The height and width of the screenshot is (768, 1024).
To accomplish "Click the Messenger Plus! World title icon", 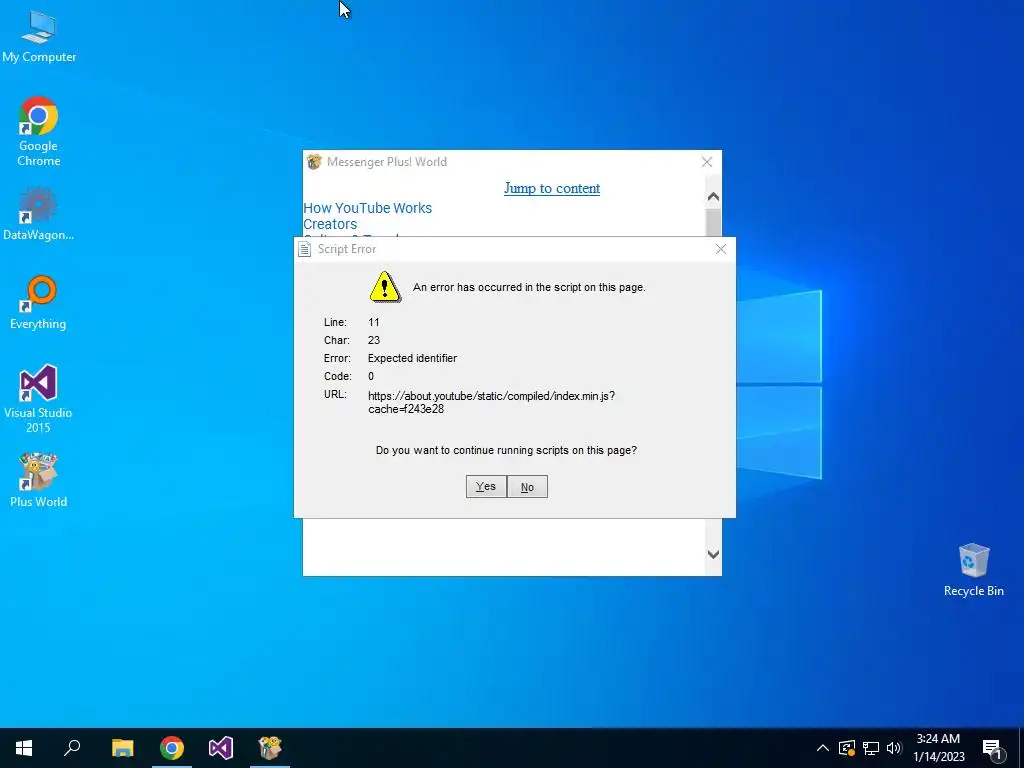I will 314,161.
